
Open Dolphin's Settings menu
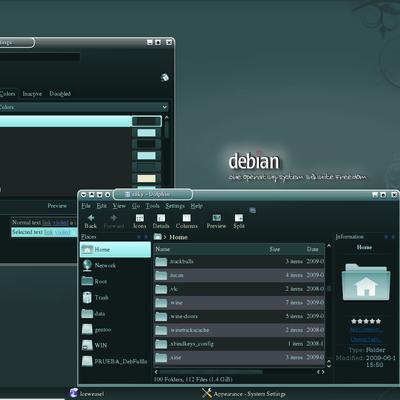[175, 206]
